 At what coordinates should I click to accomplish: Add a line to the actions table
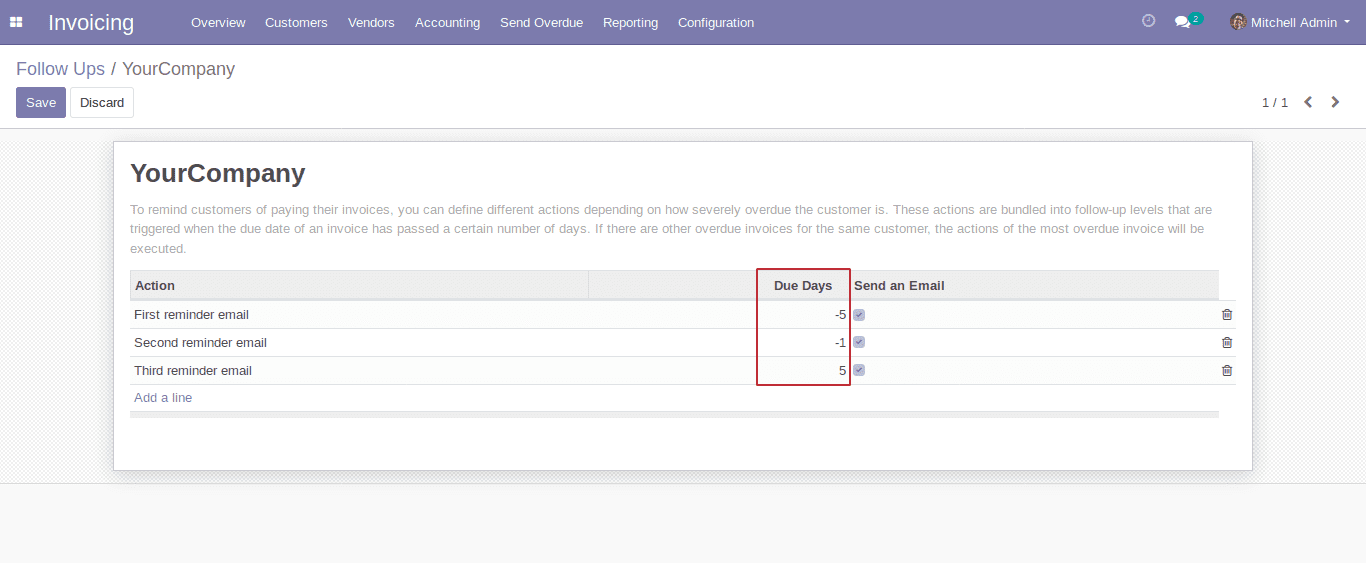(x=163, y=397)
